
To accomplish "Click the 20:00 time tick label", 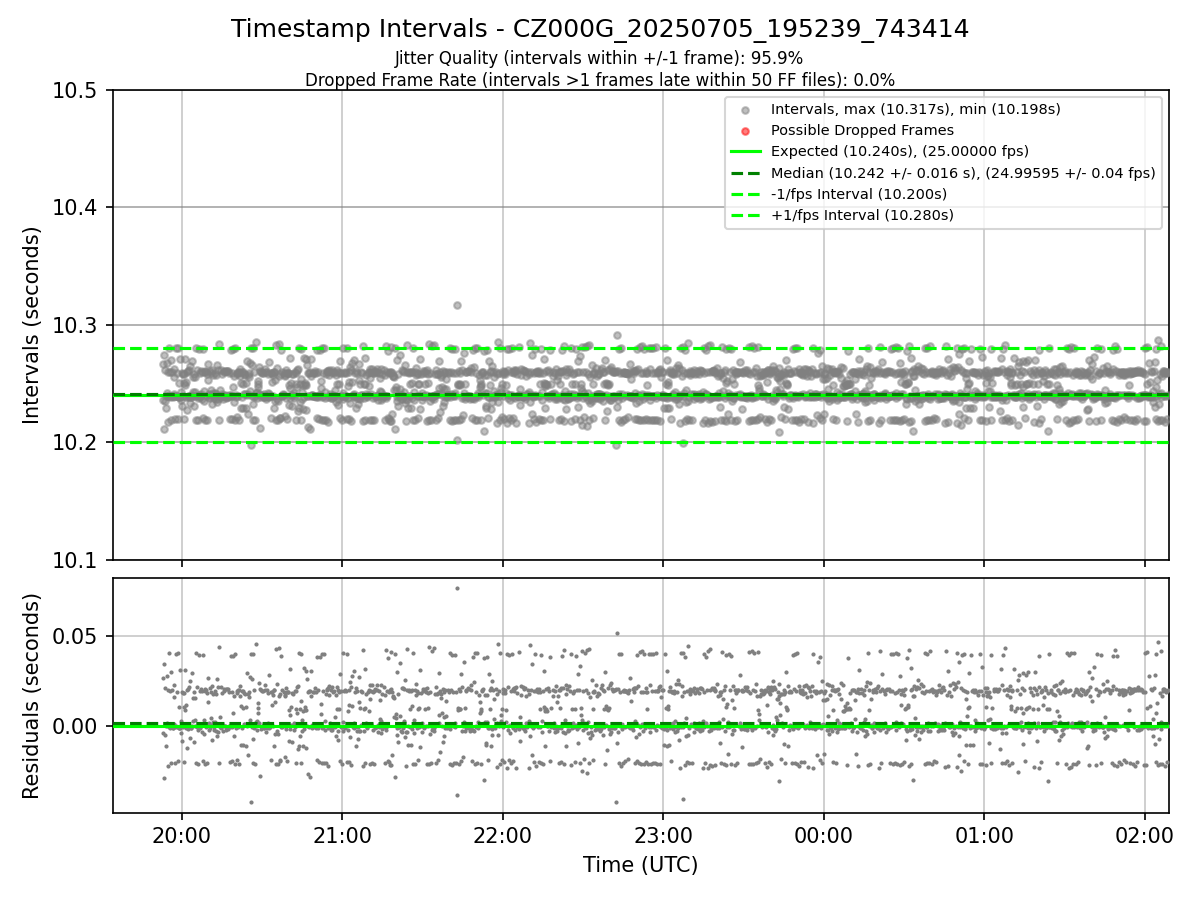I will point(181,834).
